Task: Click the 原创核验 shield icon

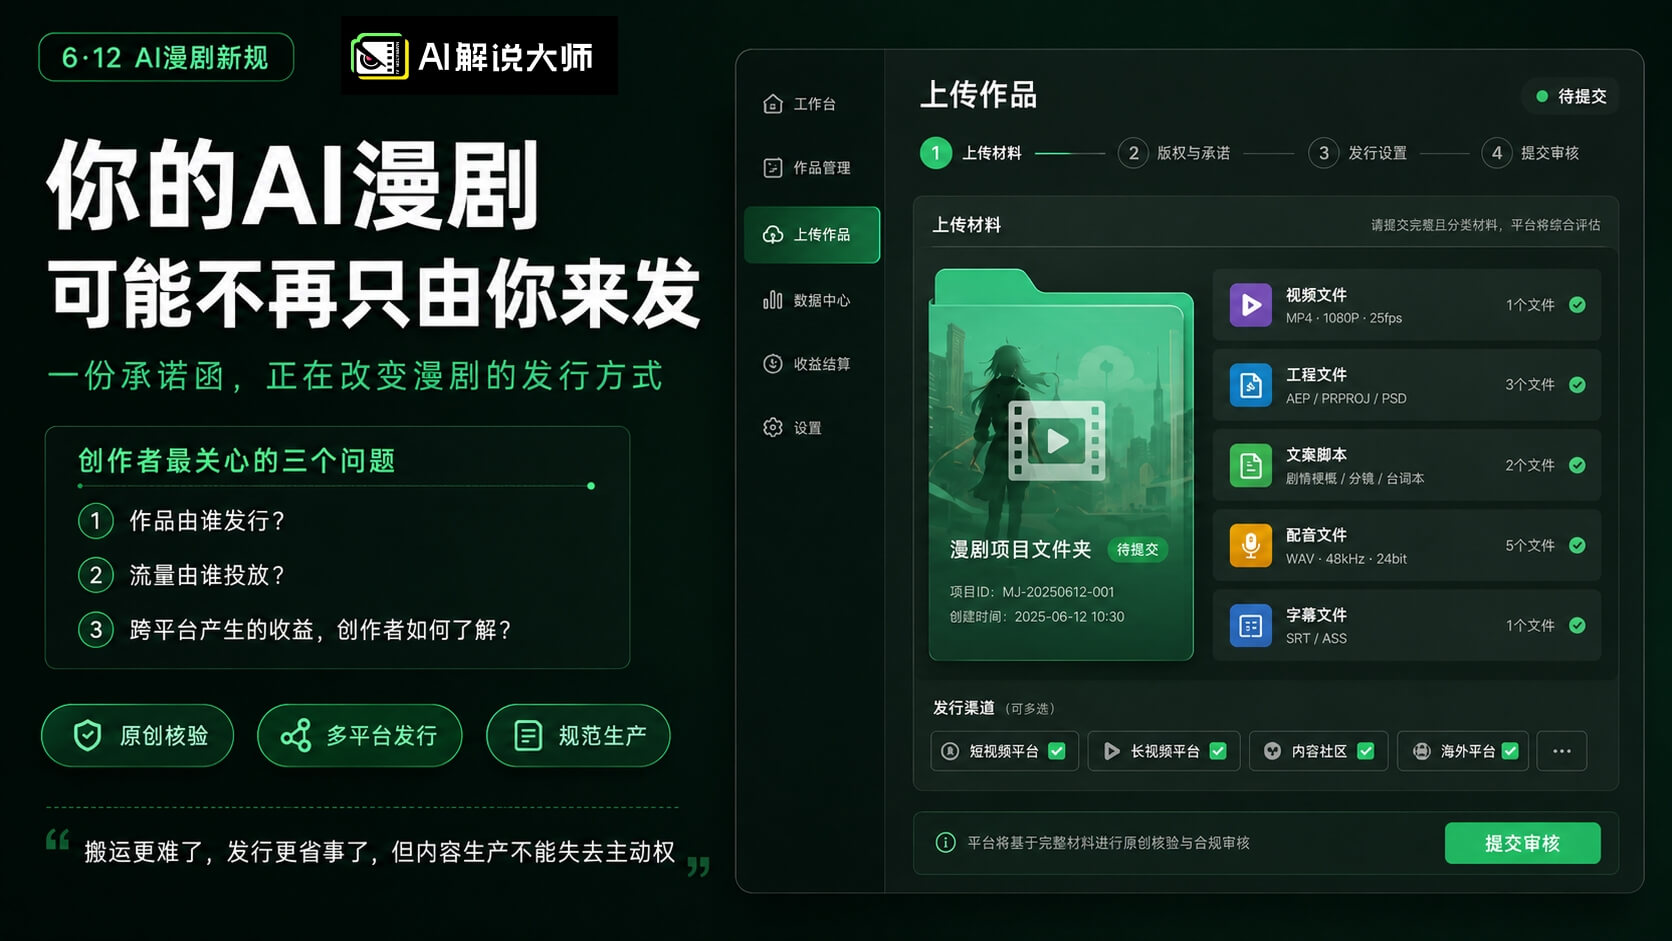Action: [x=88, y=736]
